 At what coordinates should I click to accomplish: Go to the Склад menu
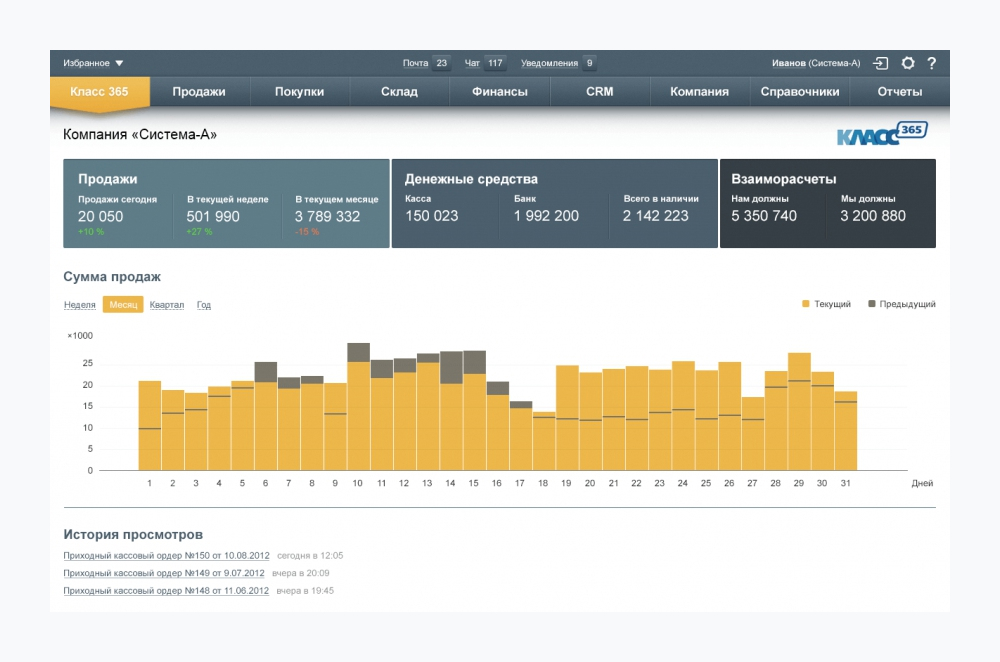pyautogui.click(x=399, y=92)
